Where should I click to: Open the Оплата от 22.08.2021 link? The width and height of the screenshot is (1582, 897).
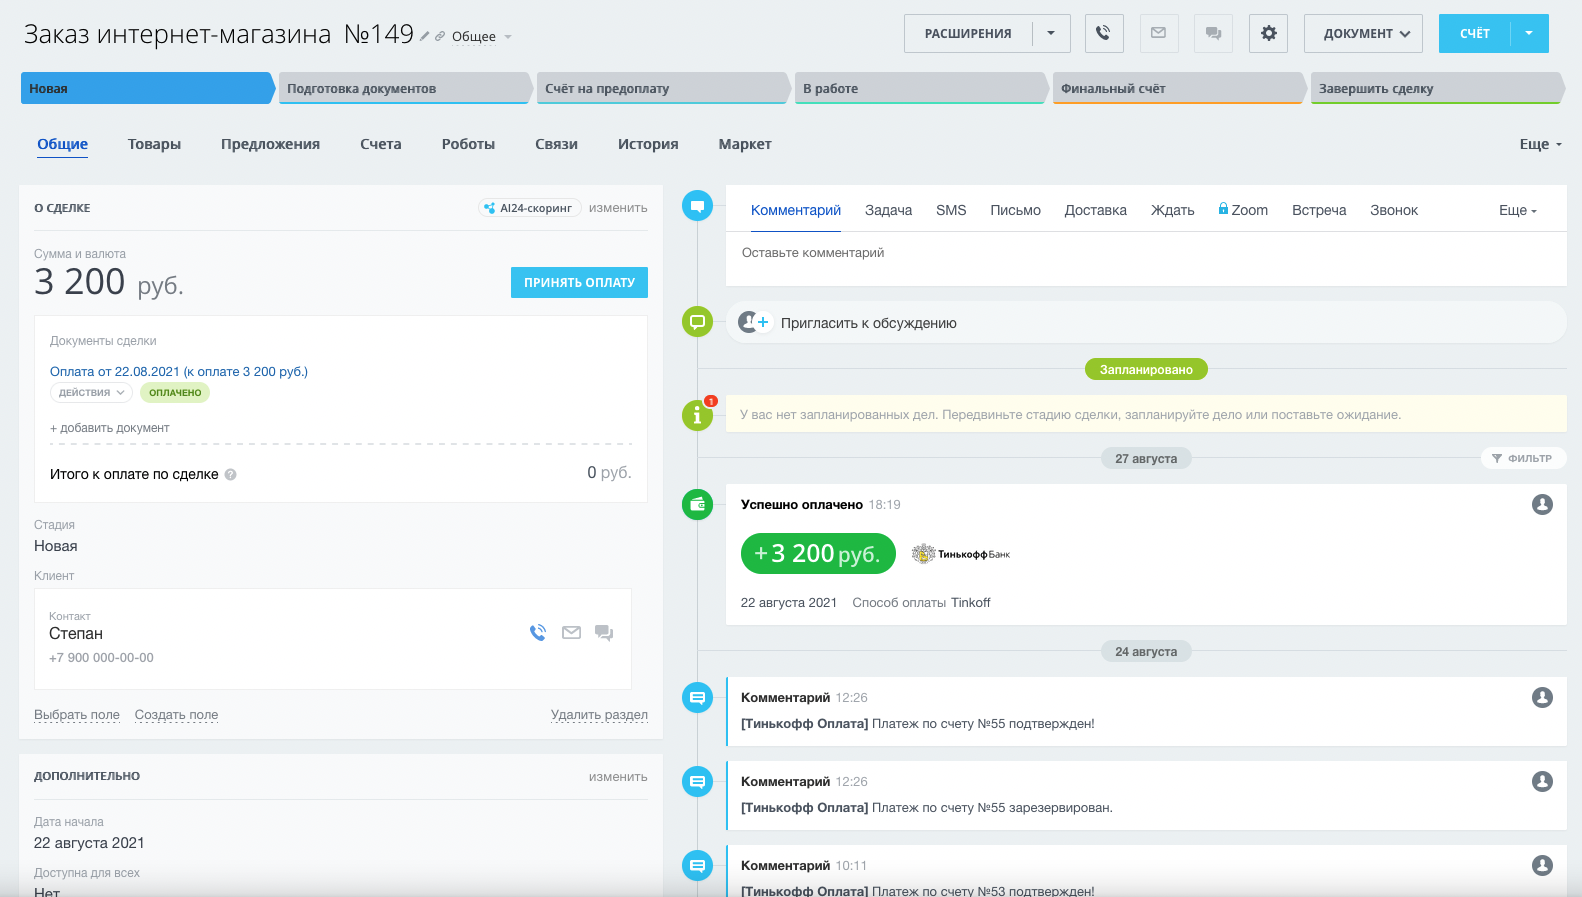178,371
